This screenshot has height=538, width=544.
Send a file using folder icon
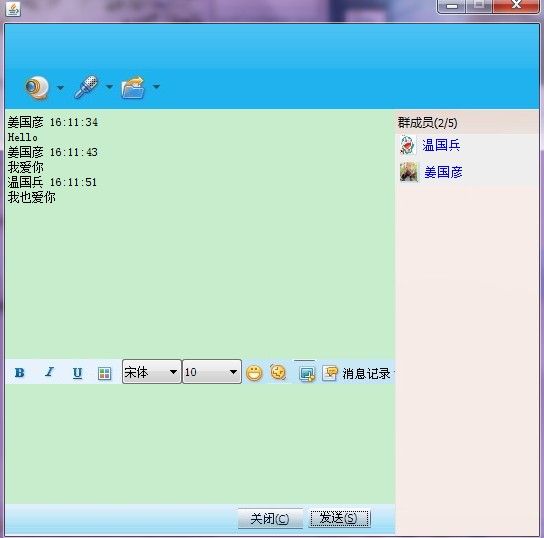[x=133, y=87]
